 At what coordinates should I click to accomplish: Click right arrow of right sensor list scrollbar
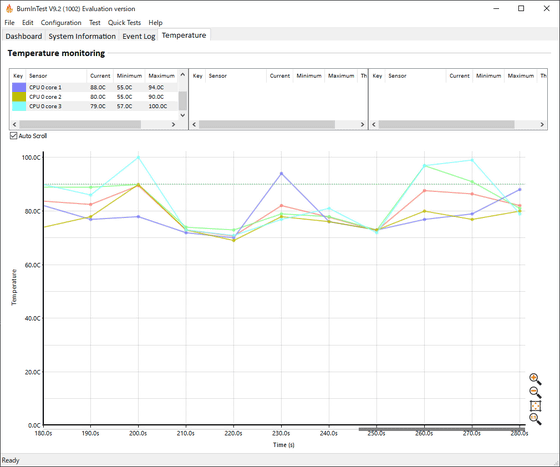pos(542,124)
